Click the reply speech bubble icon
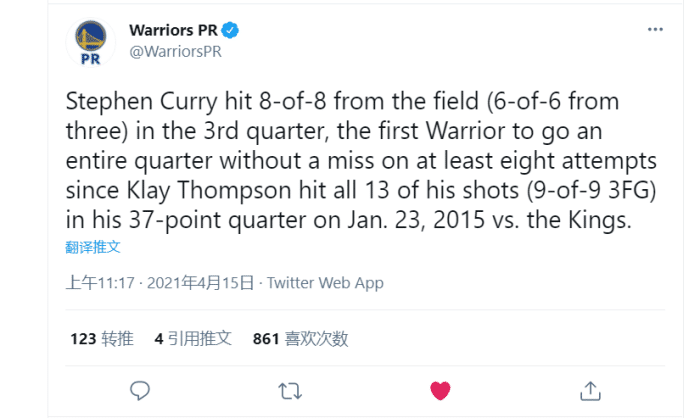 [x=141, y=389]
